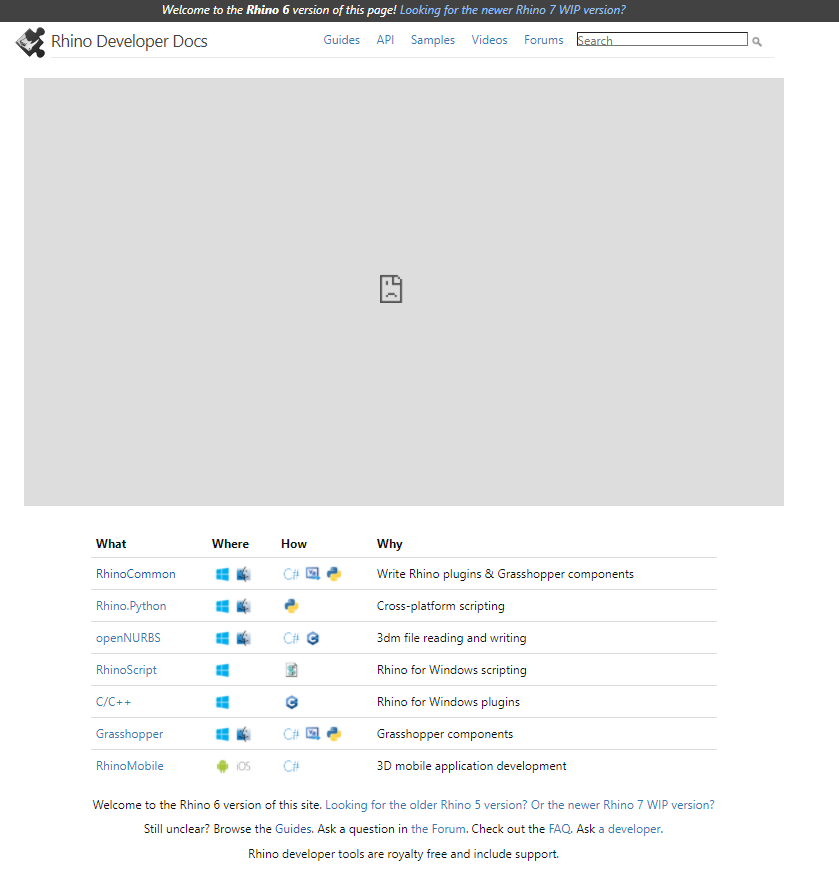Click 'Rhino for Windows plugins' text

click(x=448, y=702)
